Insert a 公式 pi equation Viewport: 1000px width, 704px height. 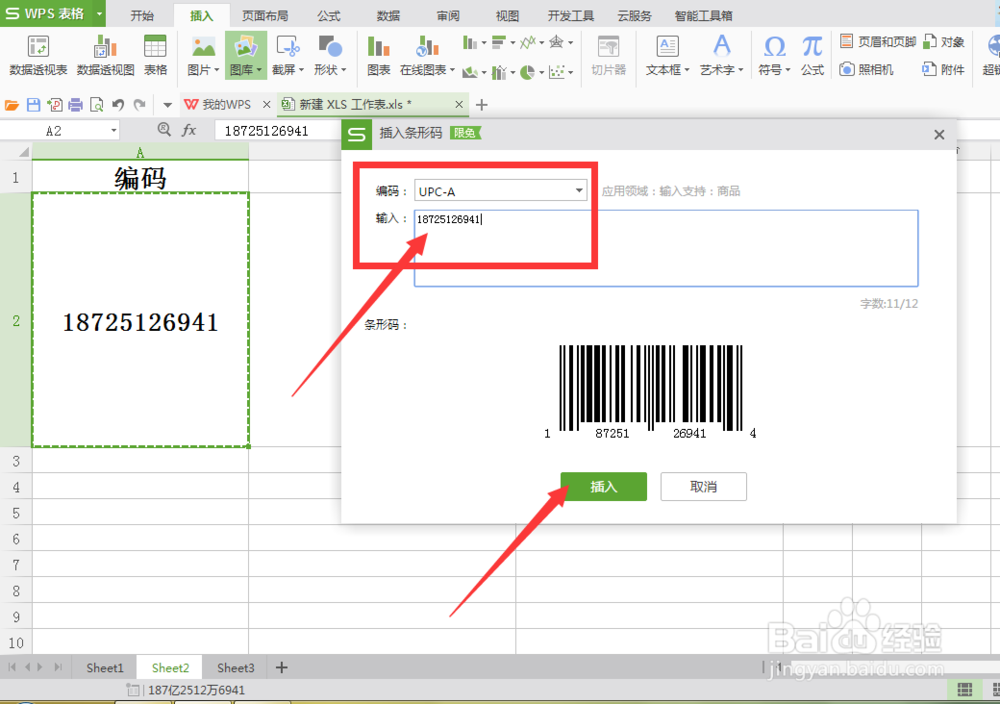pos(812,56)
